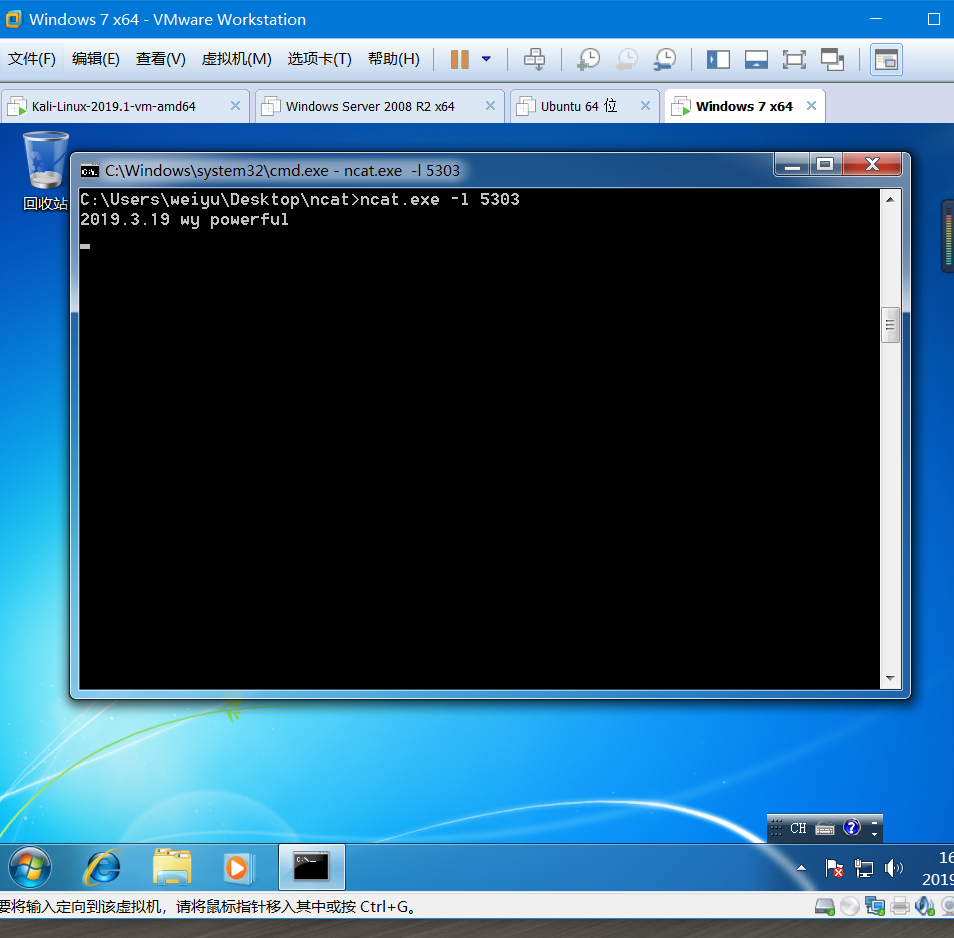Open the network tray icon
The width and height of the screenshot is (954, 938).
click(863, 868)
